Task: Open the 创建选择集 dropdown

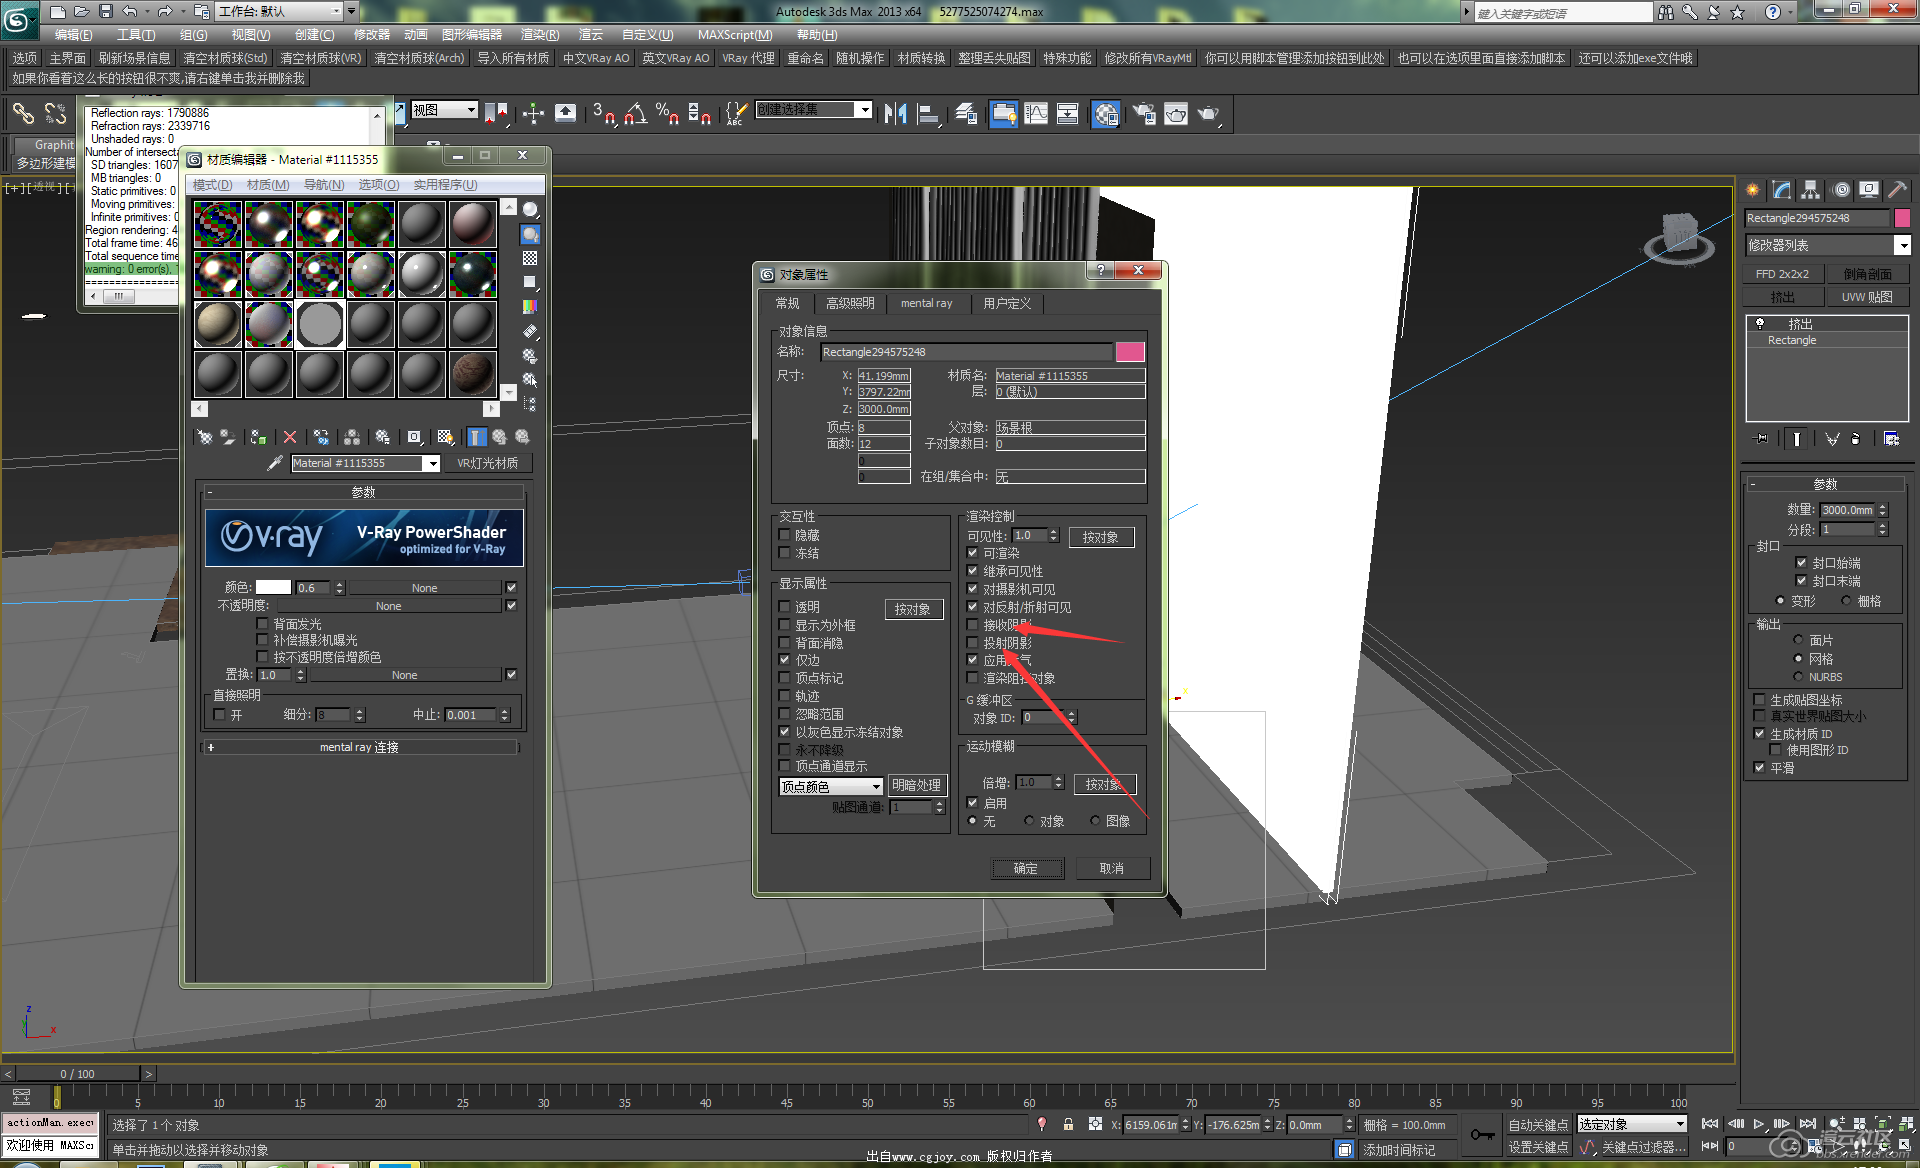Action: coord(863,110)
